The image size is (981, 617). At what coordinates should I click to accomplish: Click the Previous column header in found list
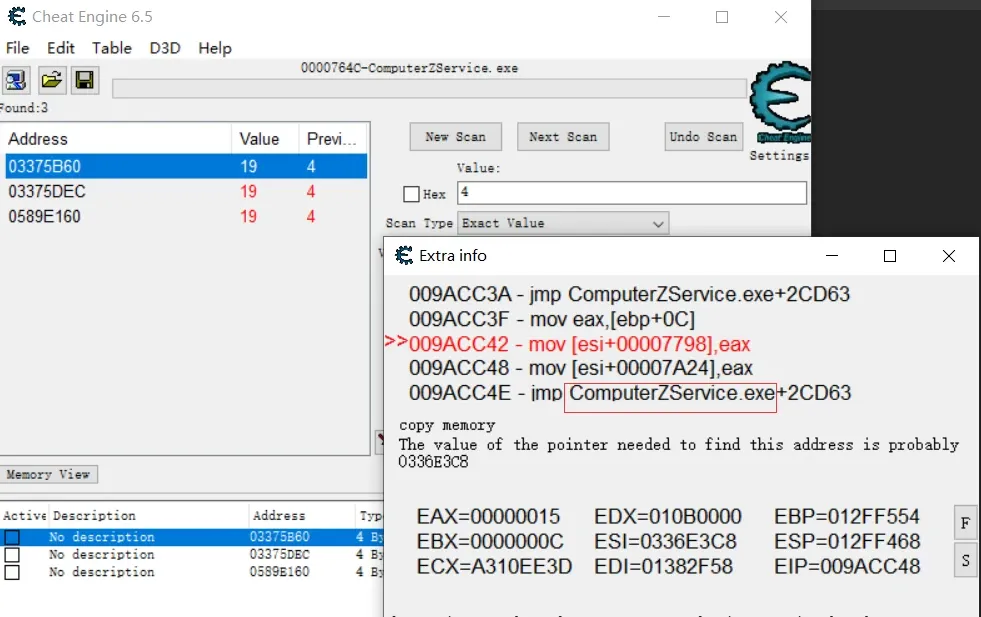click(x=332, y=139)
